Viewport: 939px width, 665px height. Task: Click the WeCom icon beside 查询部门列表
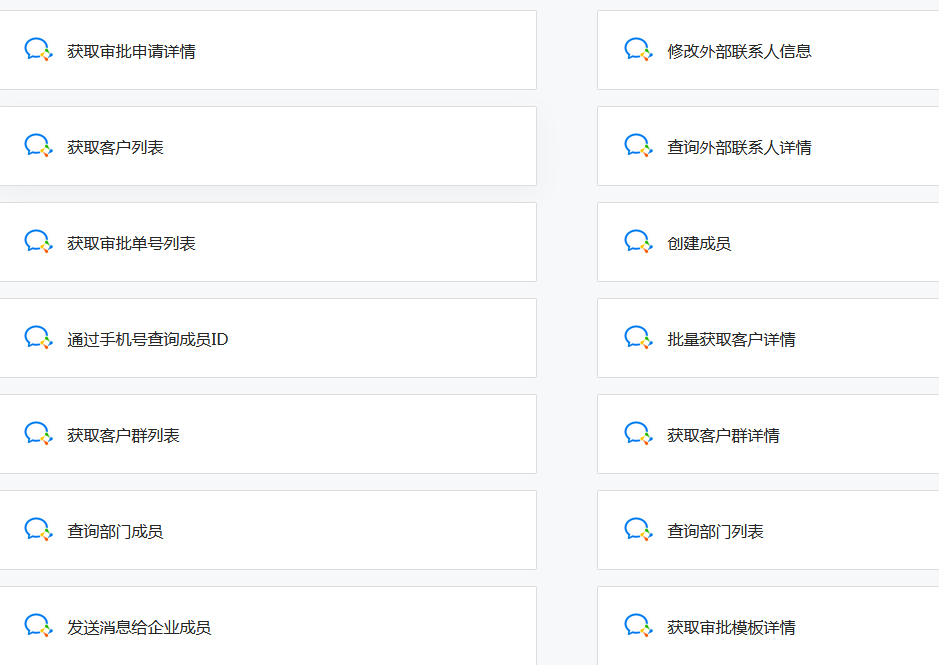coord(638,530)
